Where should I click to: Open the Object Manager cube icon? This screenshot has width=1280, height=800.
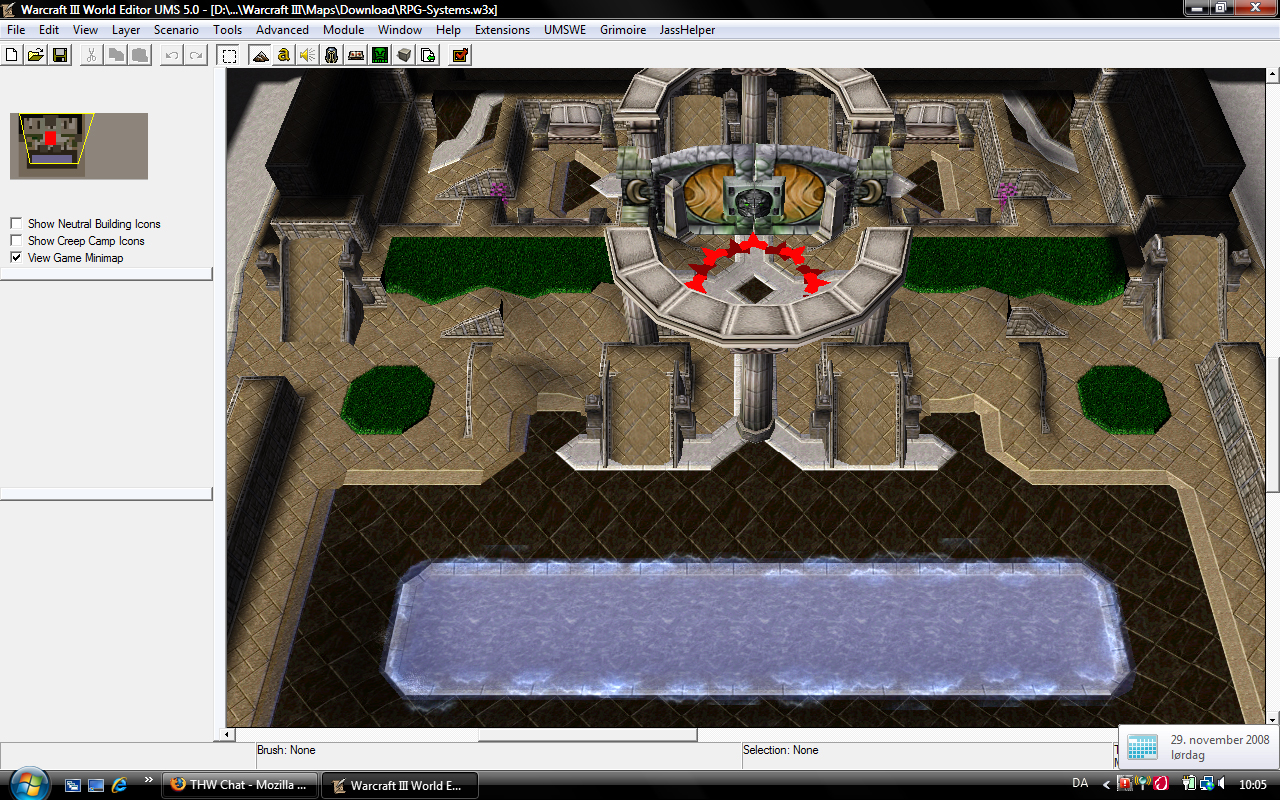(404, 55)
